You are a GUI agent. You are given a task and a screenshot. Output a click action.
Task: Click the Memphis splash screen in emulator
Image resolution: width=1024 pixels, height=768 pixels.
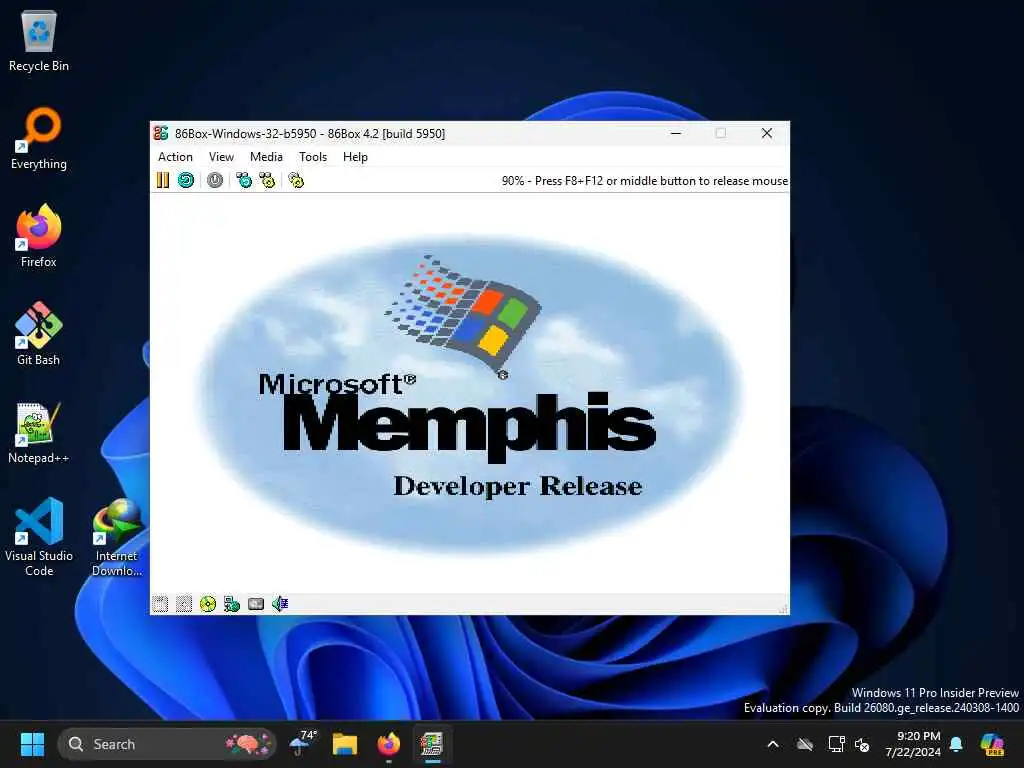470,392
